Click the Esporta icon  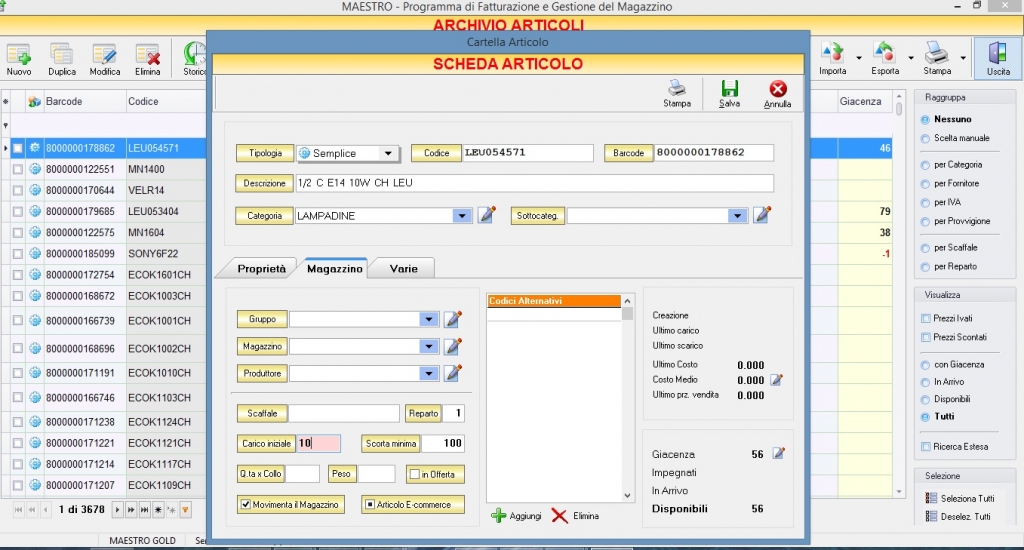(884, 53)
